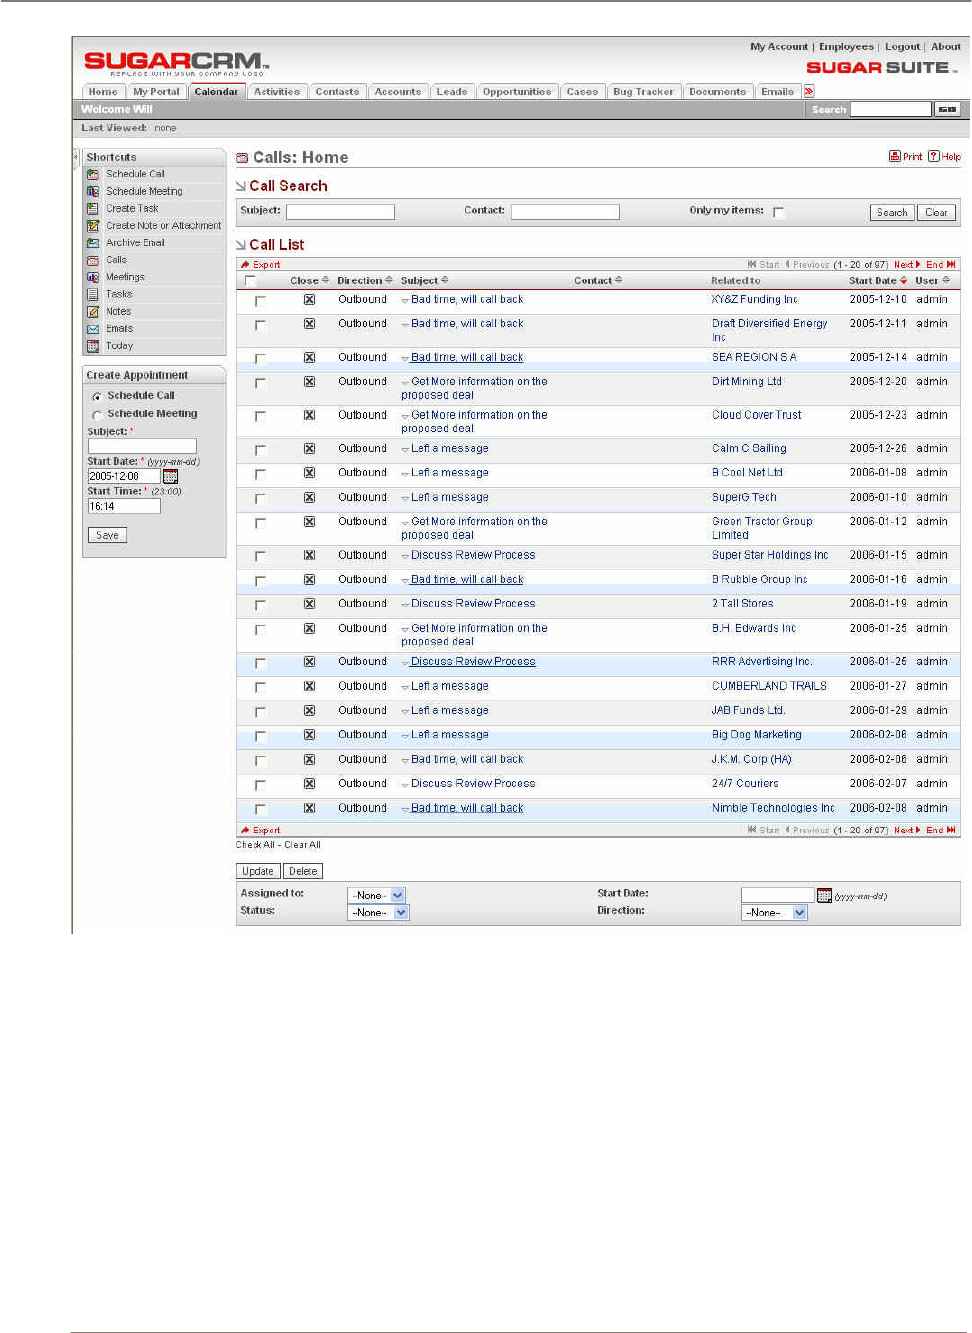Switch to Accounts tab
This screenshot has width=972, height=1333.
398,91
